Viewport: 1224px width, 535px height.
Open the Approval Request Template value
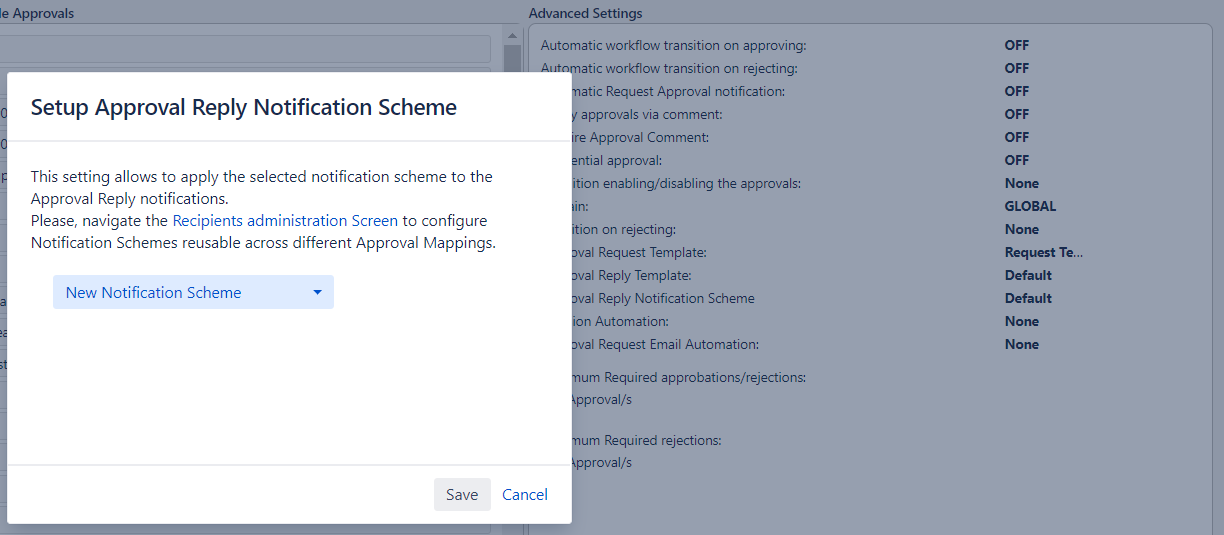1044,253
